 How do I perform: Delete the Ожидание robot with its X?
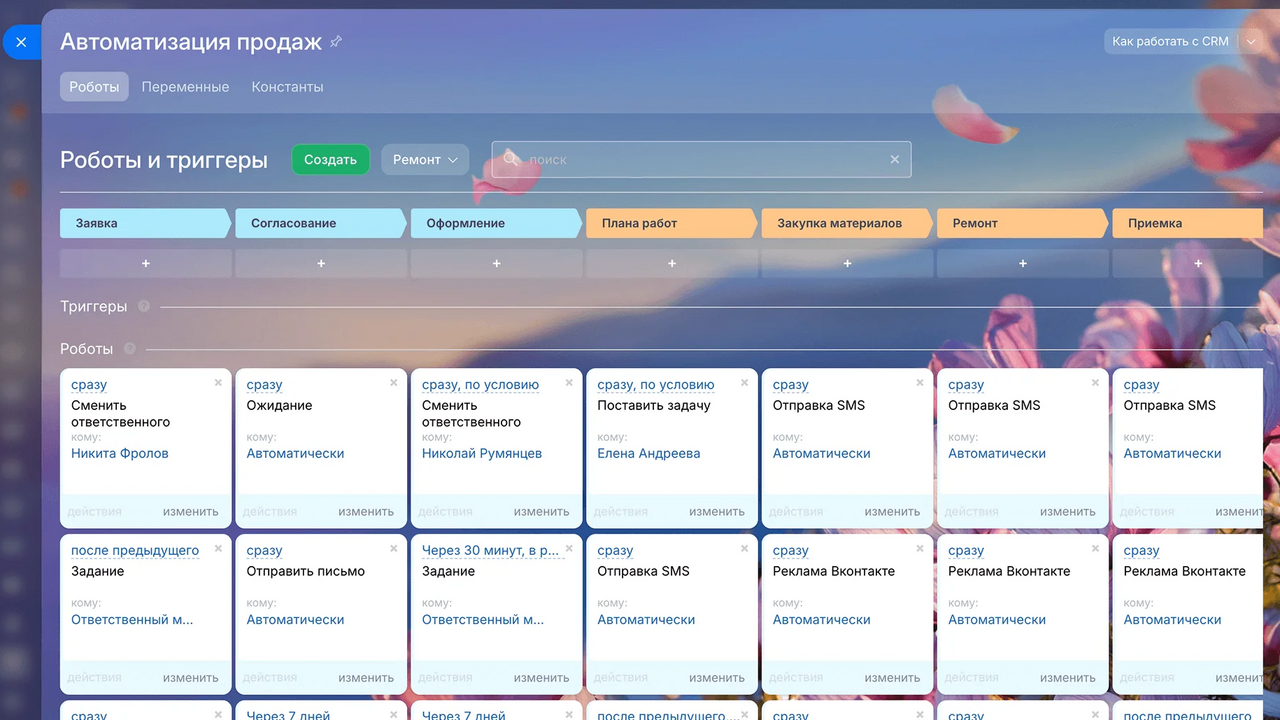click(x=394, y=383)
